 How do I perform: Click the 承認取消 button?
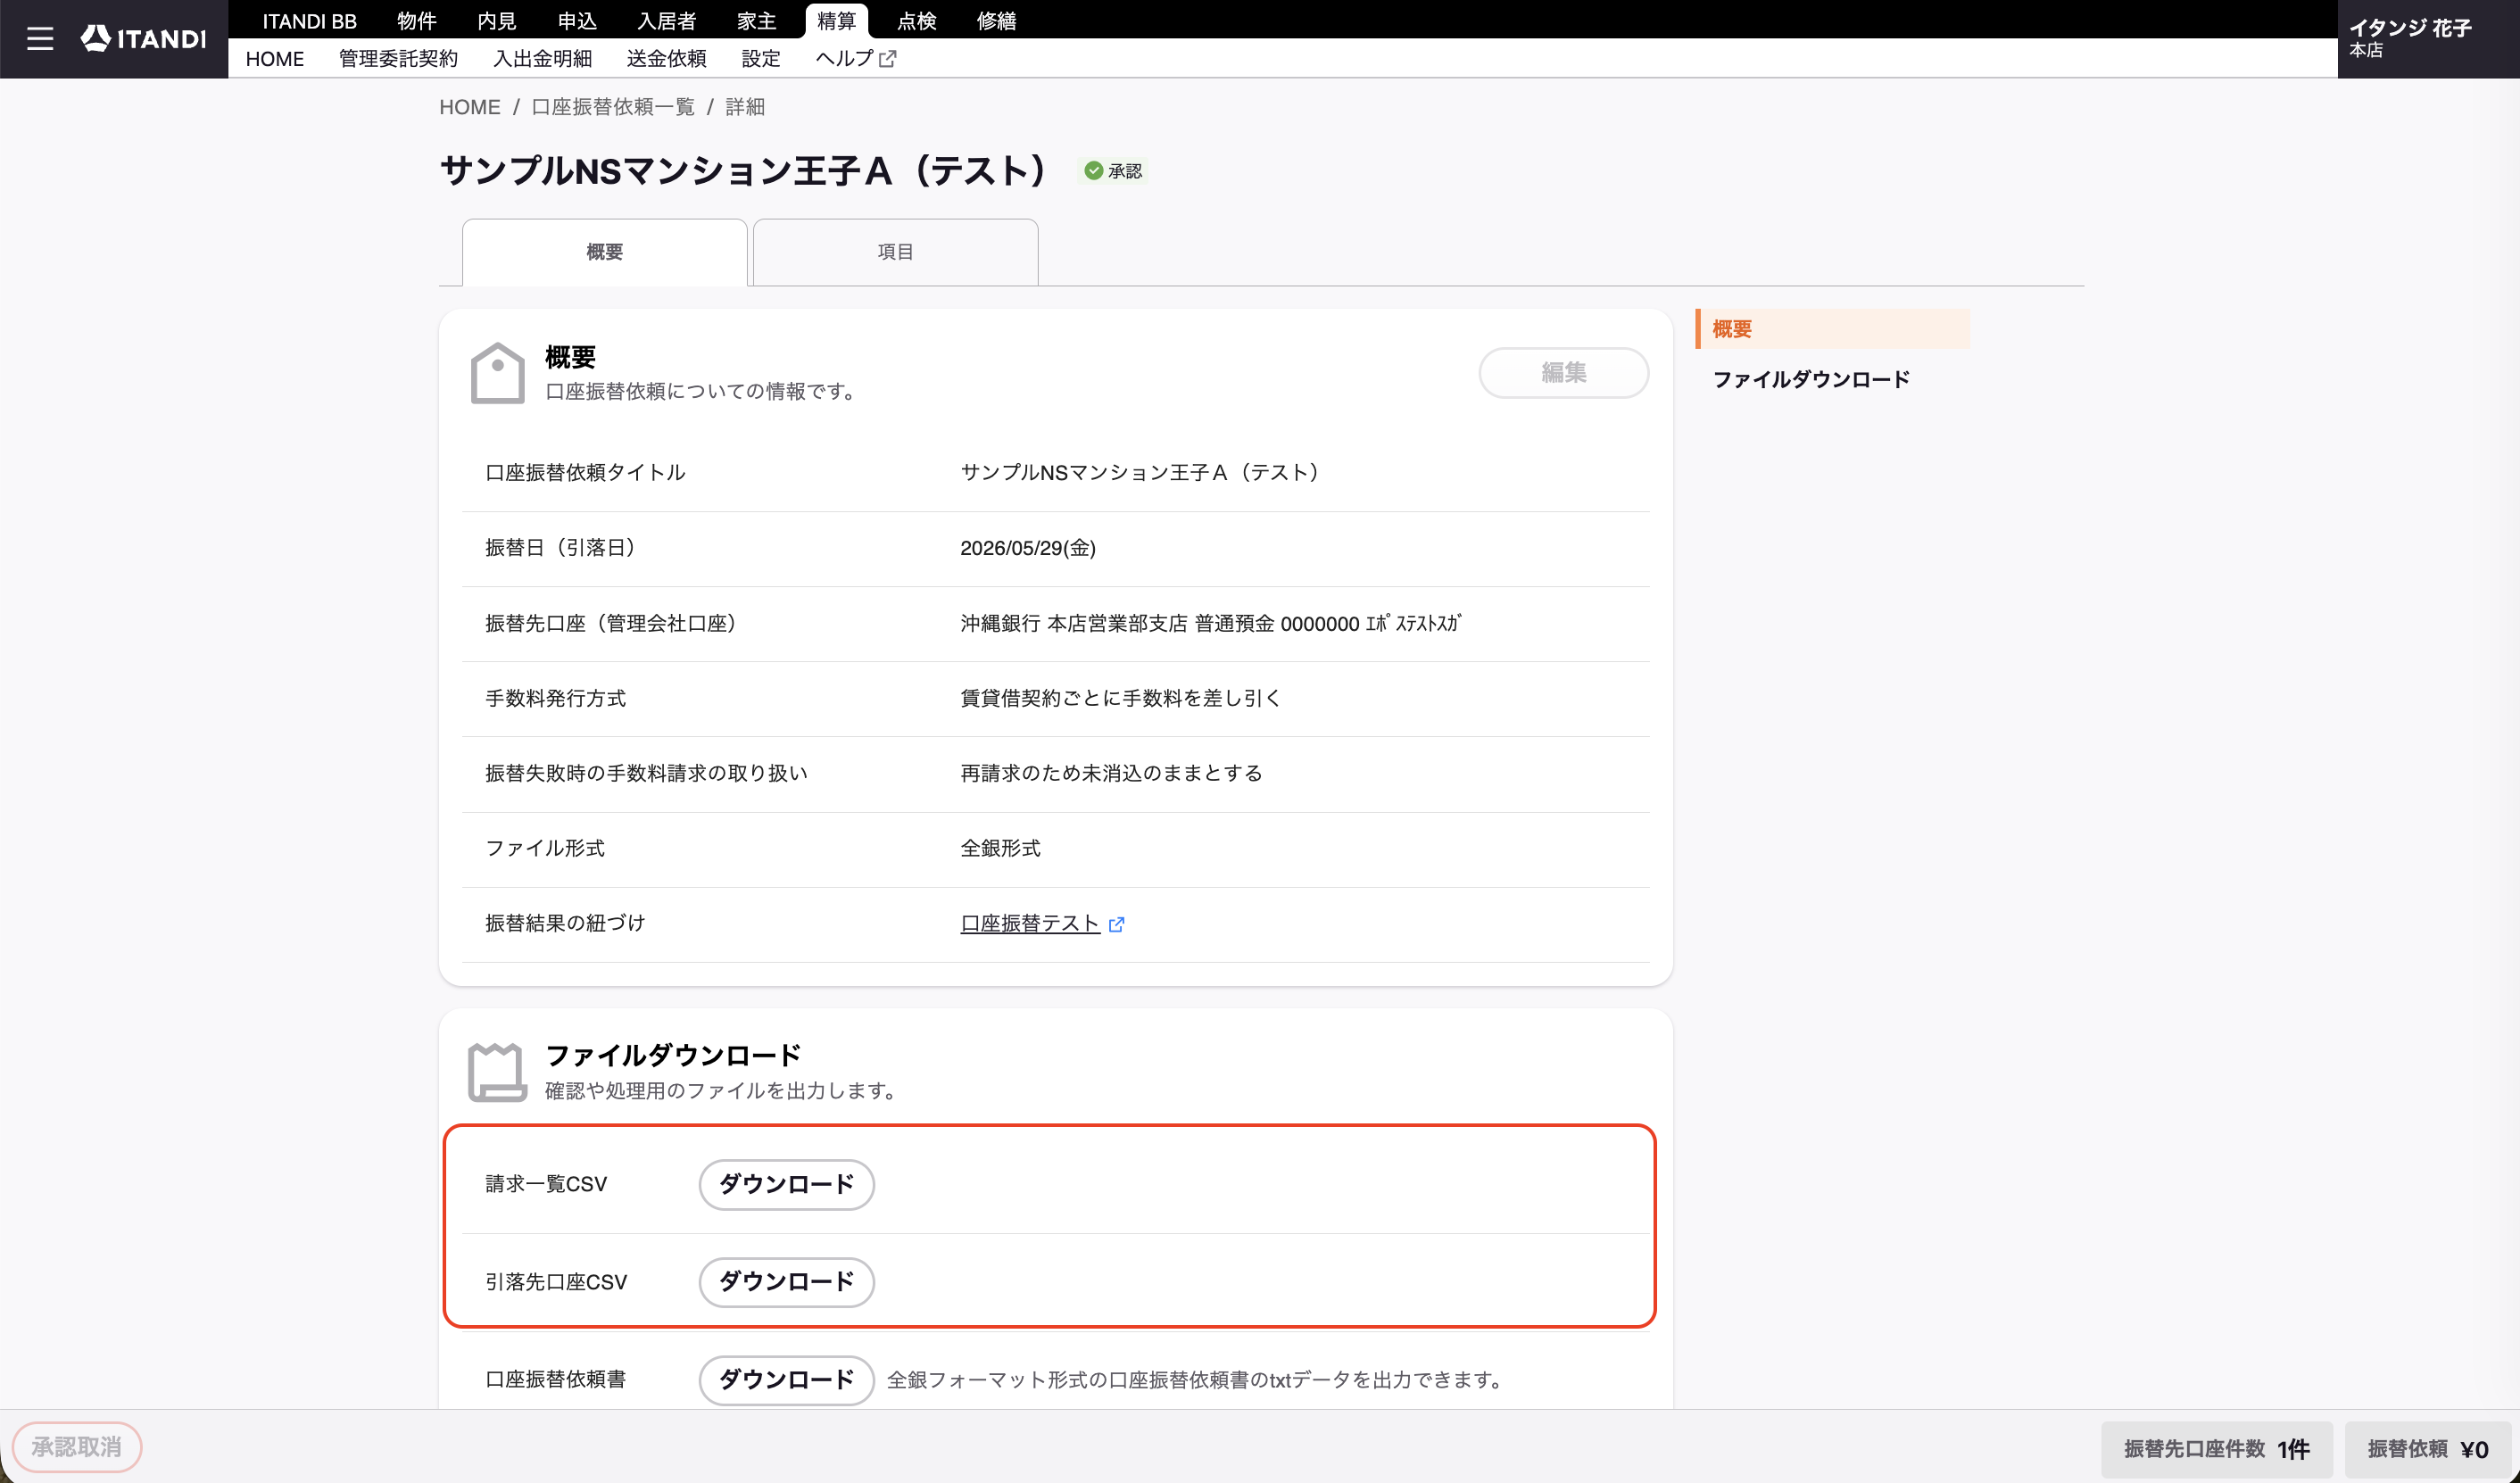[x=77, y=1447]
